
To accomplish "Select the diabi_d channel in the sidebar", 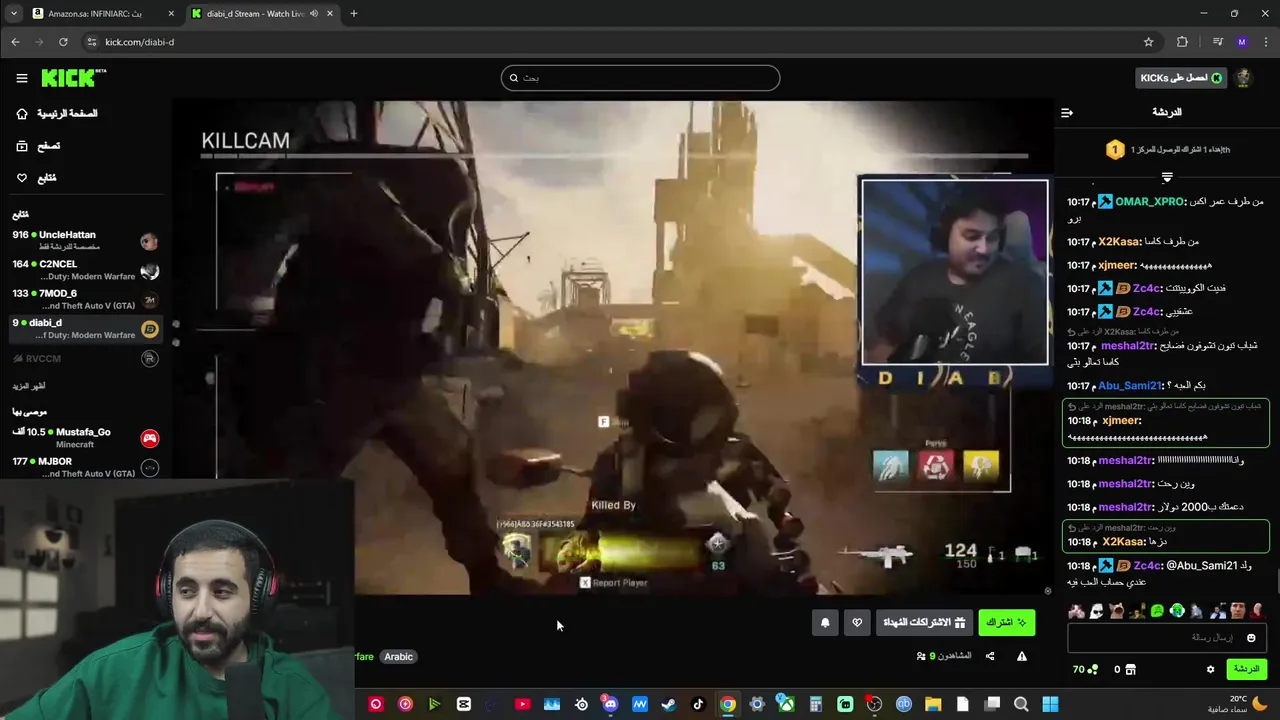I will [85, 328].
